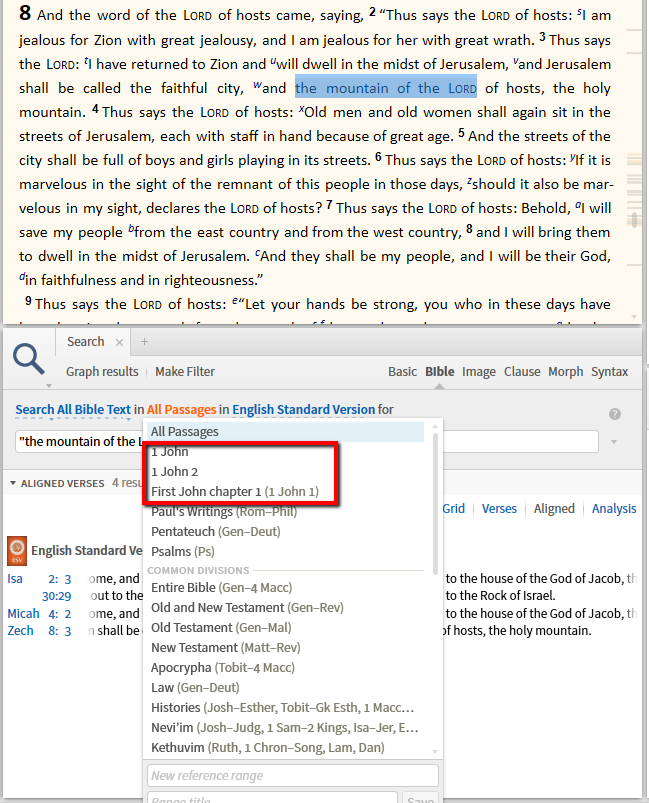Click the Bible text pane scrollbar thumb
649x803 pixels.
(635, 219)
